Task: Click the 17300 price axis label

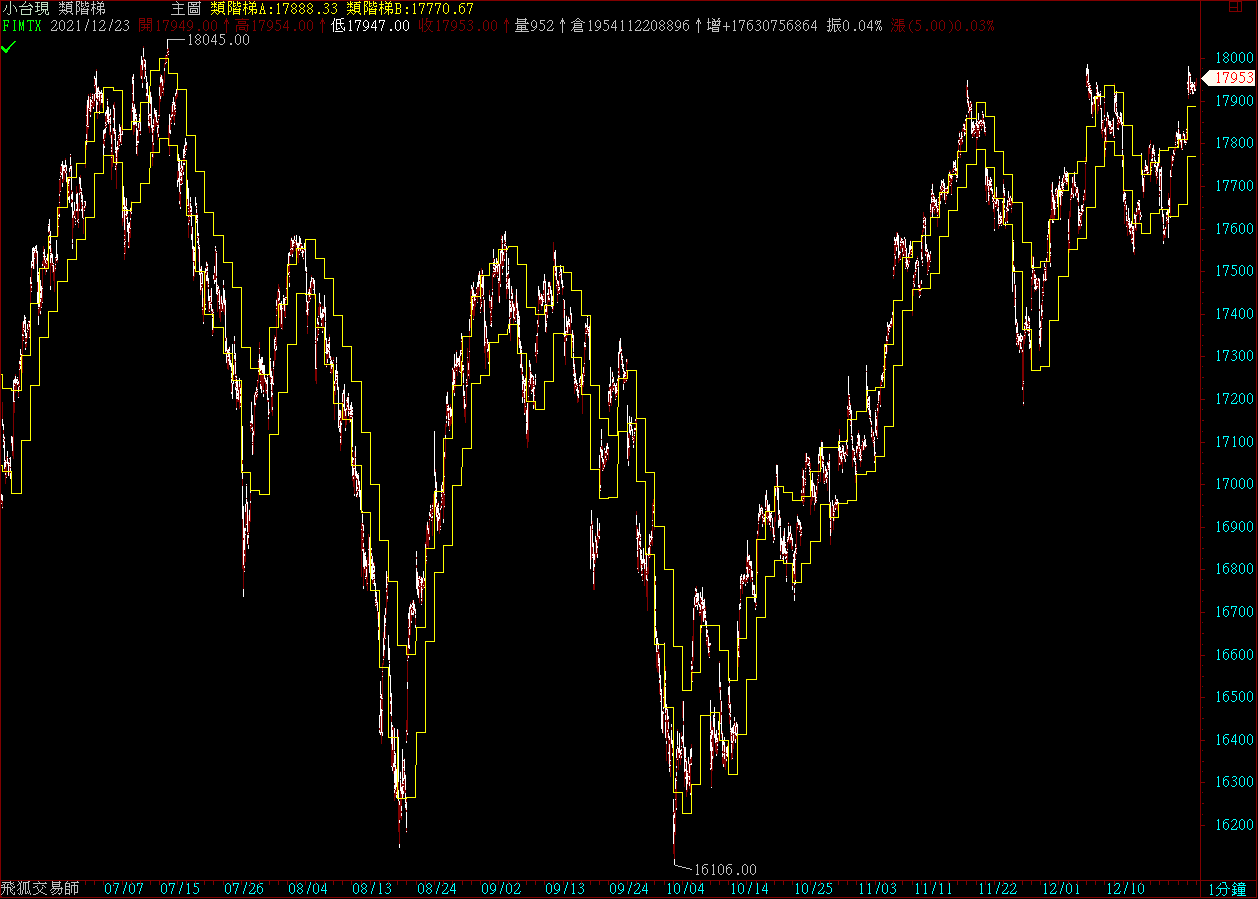Action: (x=1234, y=356)
